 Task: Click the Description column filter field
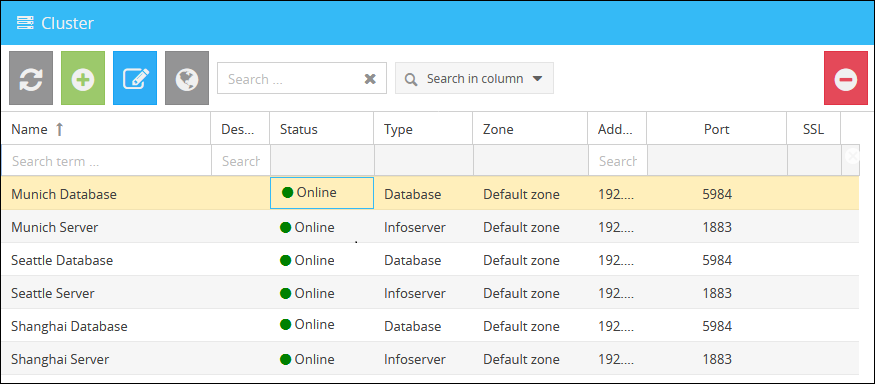pyautogui.click(x=241, y=161)
